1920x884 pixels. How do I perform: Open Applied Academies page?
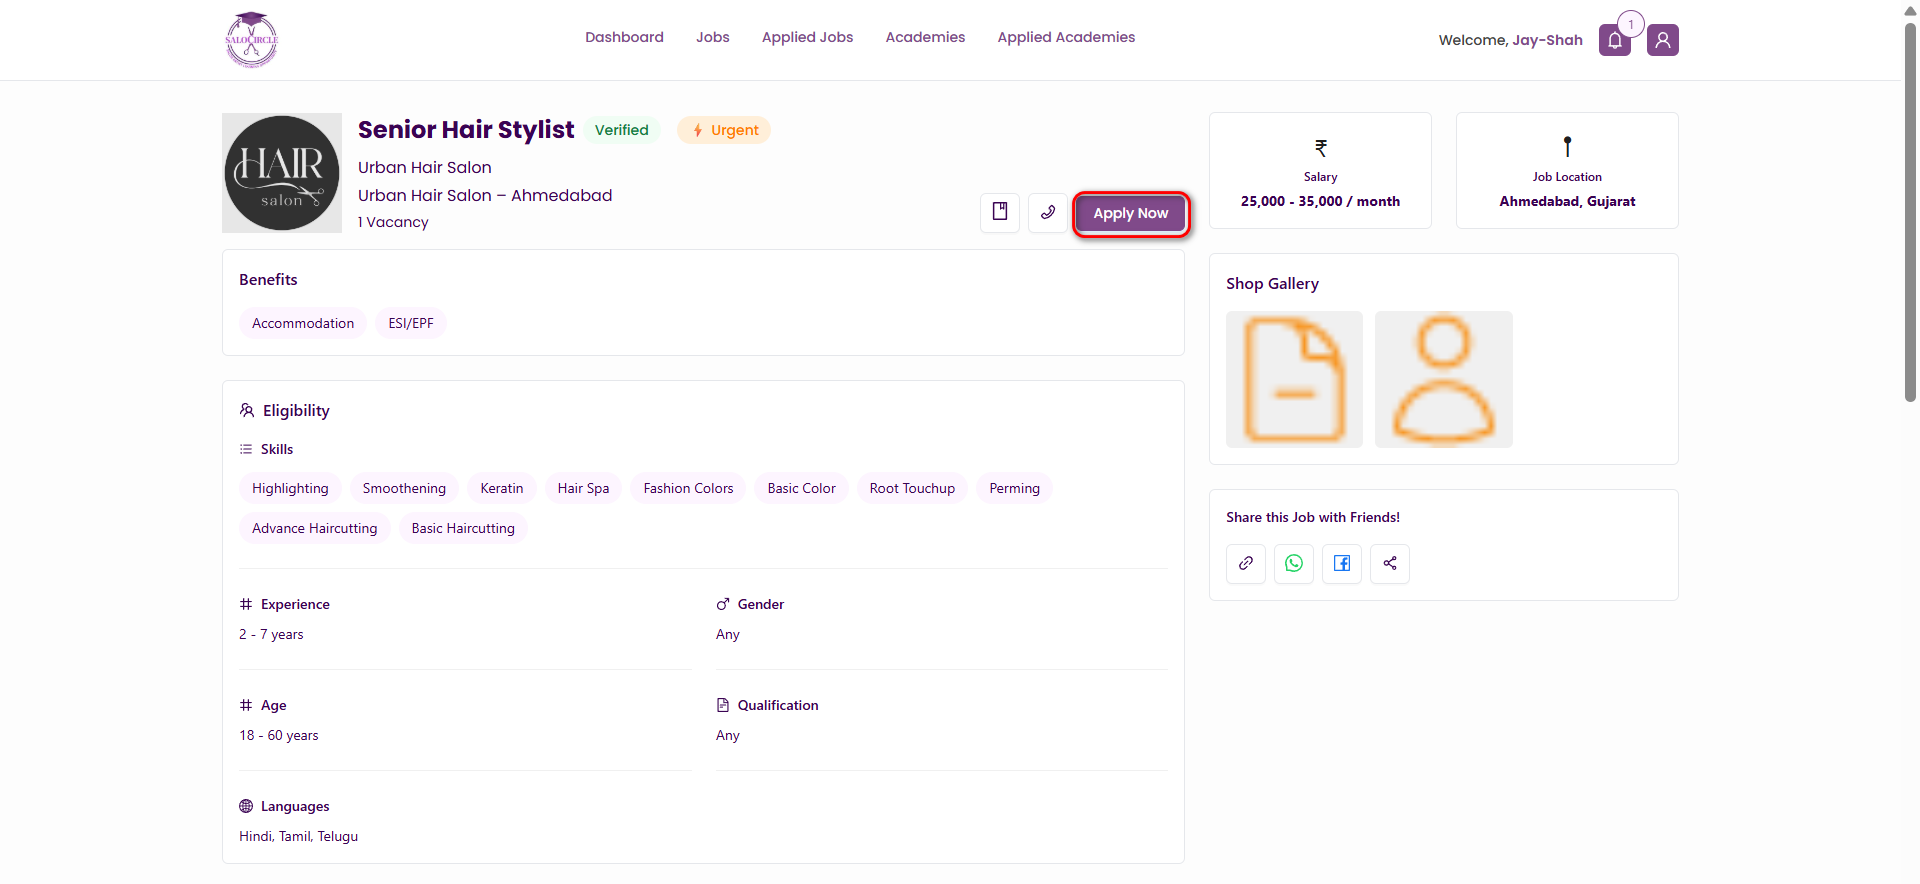point(1066,37)
